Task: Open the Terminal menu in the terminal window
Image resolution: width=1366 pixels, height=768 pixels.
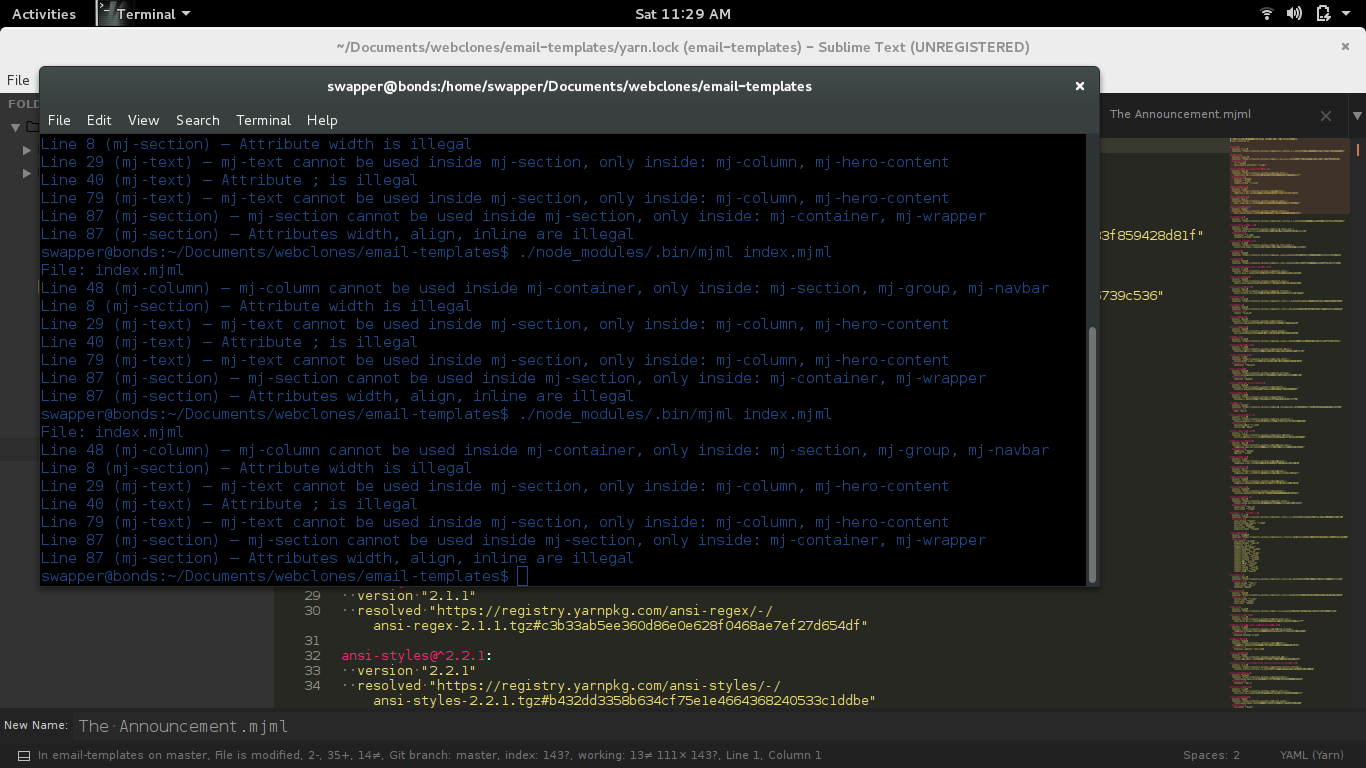Action: click(x=263, y=120)
